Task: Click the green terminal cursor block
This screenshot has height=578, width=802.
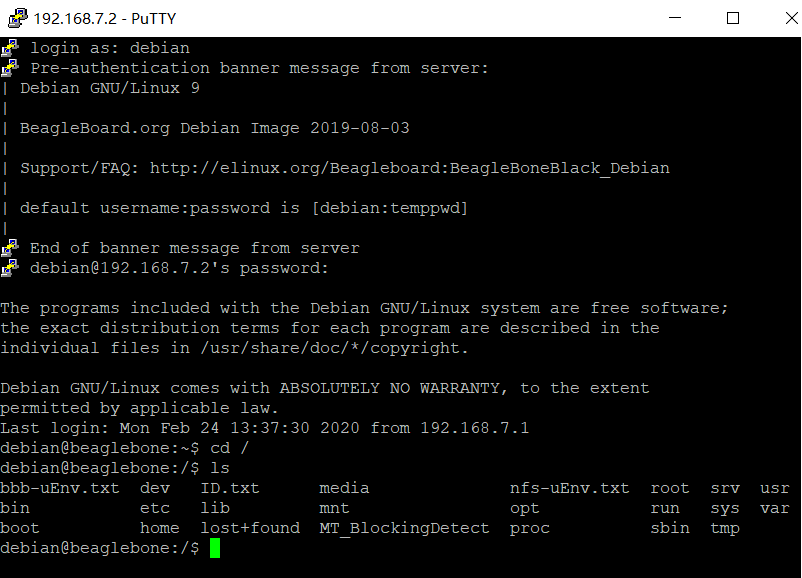Action: pos(214,548)
